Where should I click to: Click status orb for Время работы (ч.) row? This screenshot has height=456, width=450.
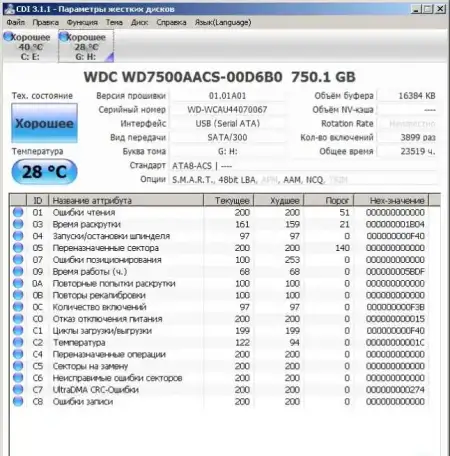click(18, 271)
